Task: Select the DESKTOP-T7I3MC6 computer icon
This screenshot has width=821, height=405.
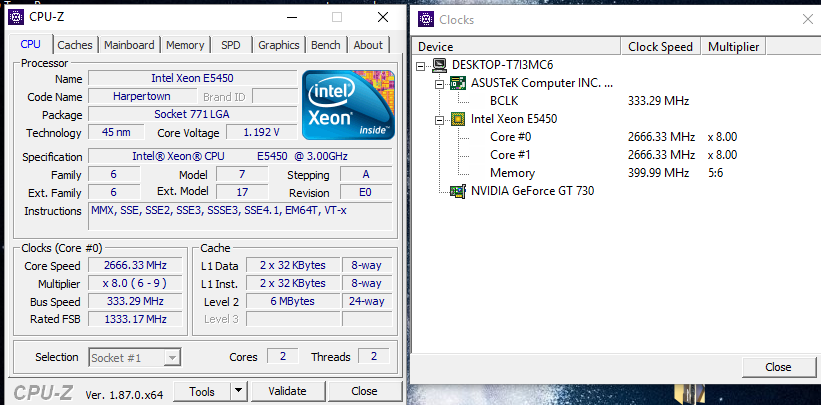Action: (441, 65)
